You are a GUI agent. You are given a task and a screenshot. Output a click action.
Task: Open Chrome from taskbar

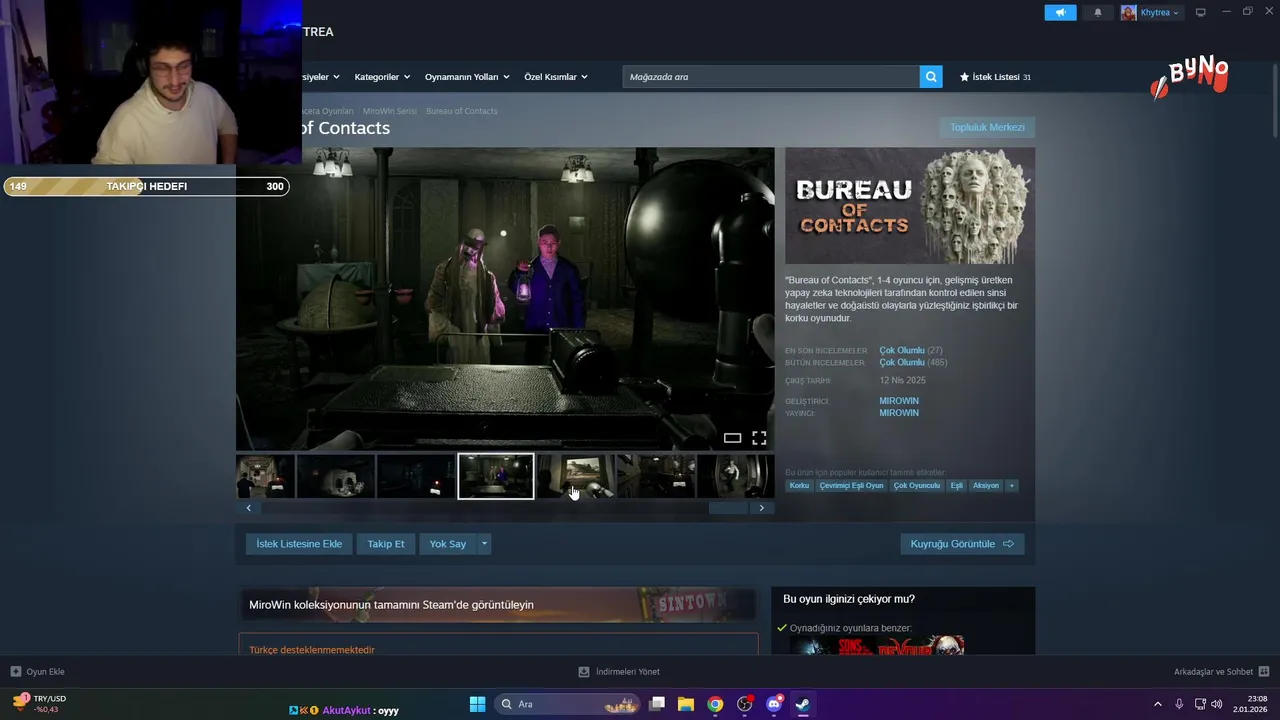pos(715,704)
